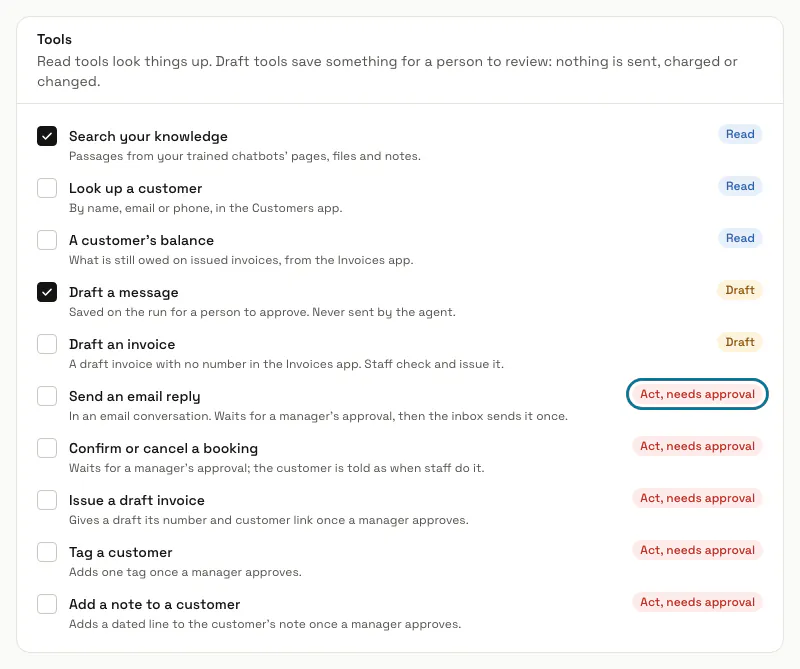This screenshot has width=800, height=669.
Task: Select the 'Look up a customer' label
Action: click(x=136, y=189)
